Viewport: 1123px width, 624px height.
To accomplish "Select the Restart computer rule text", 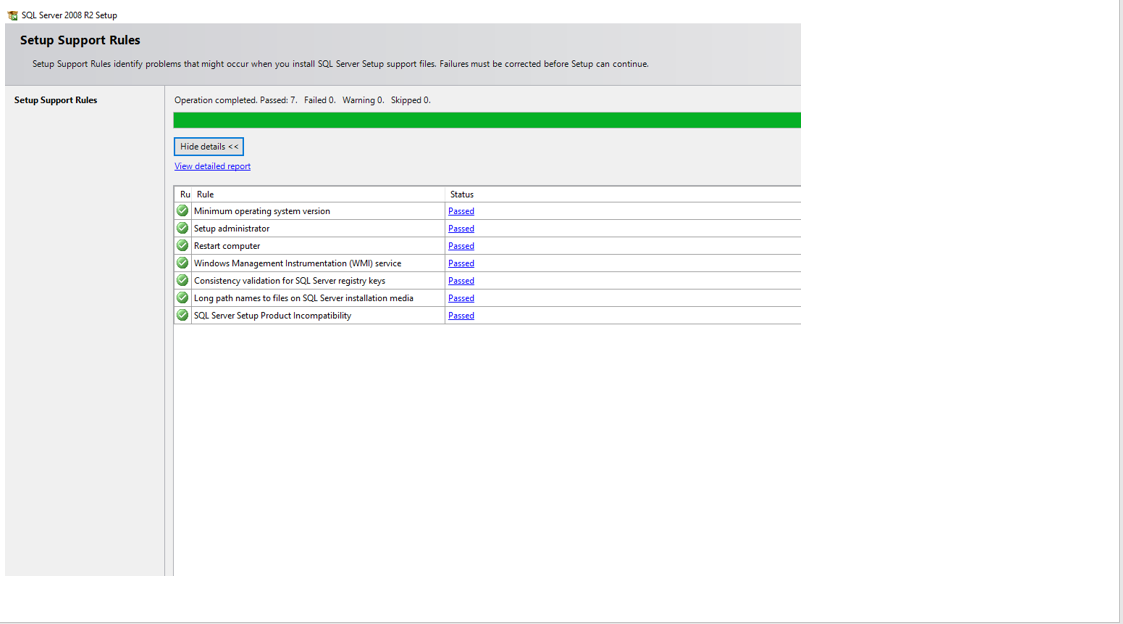I will (227, 246).
